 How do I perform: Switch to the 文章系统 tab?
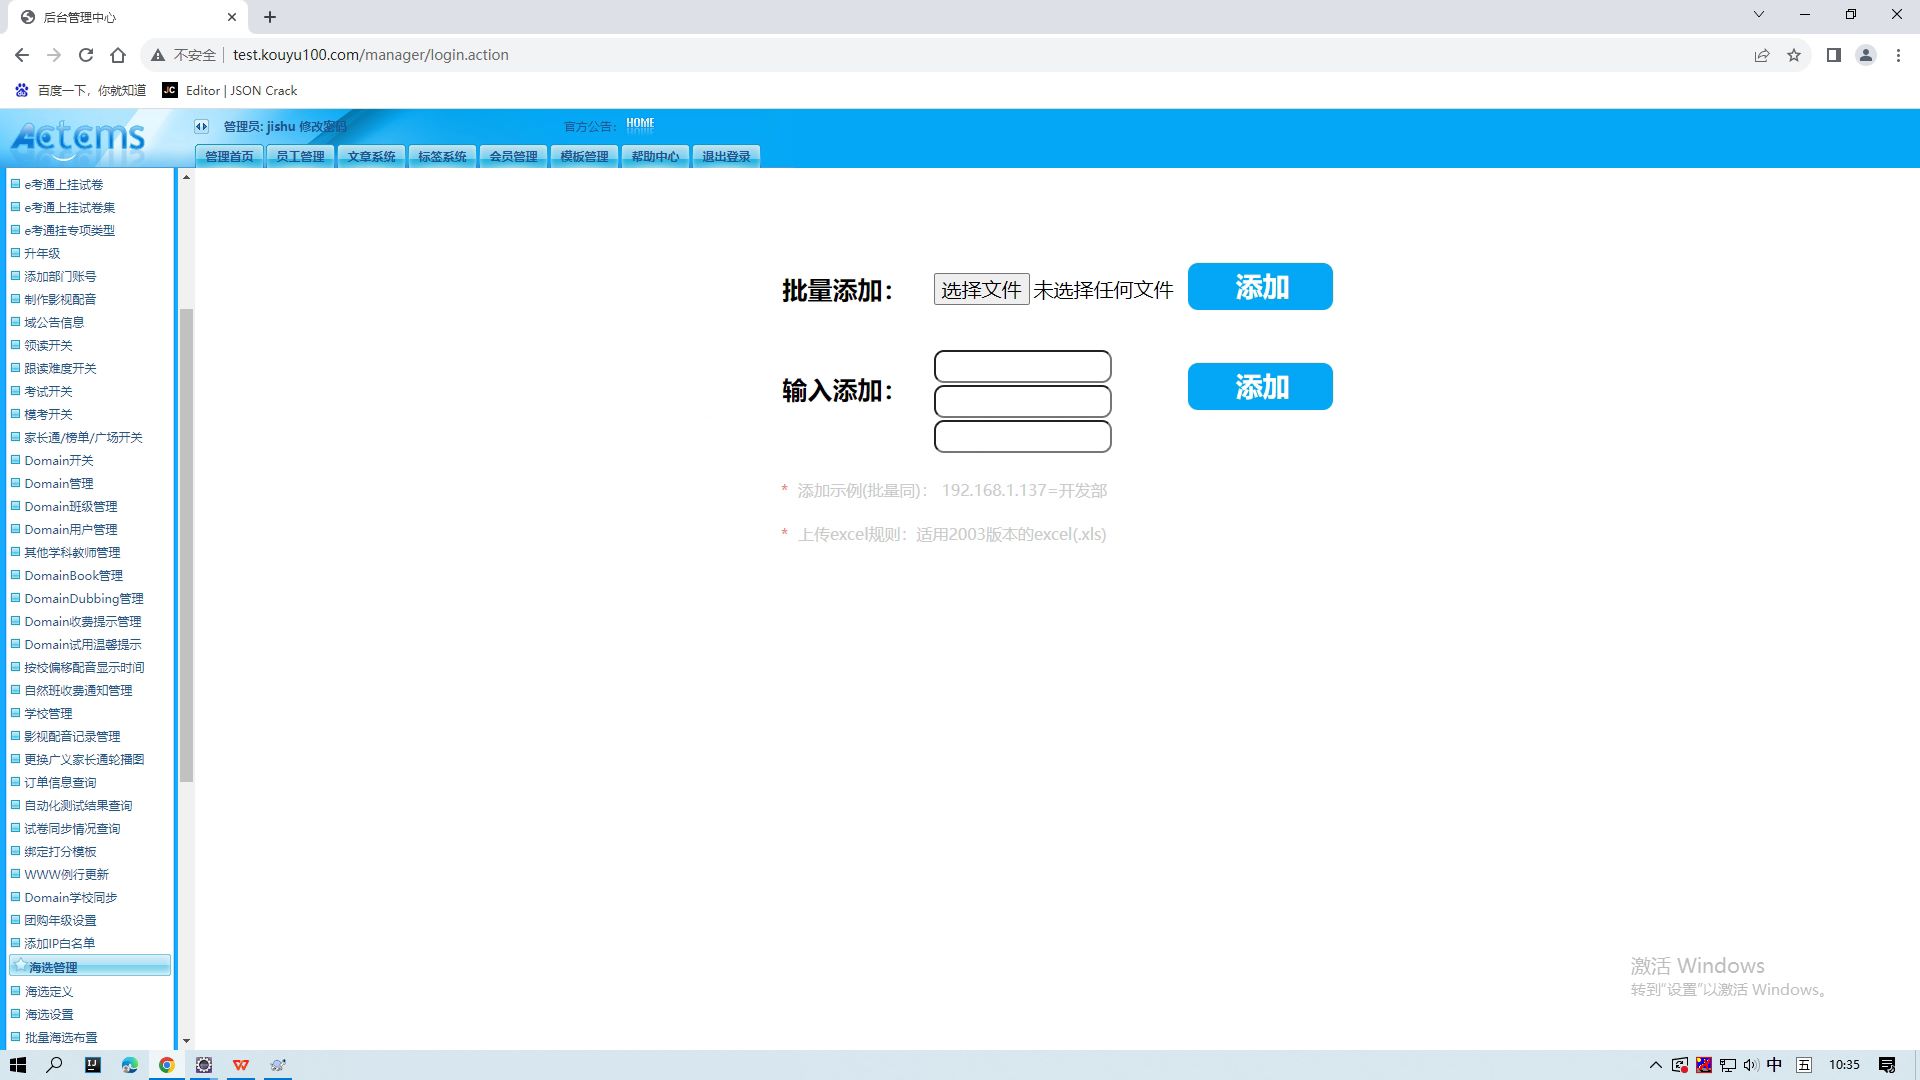click(371, 156)
